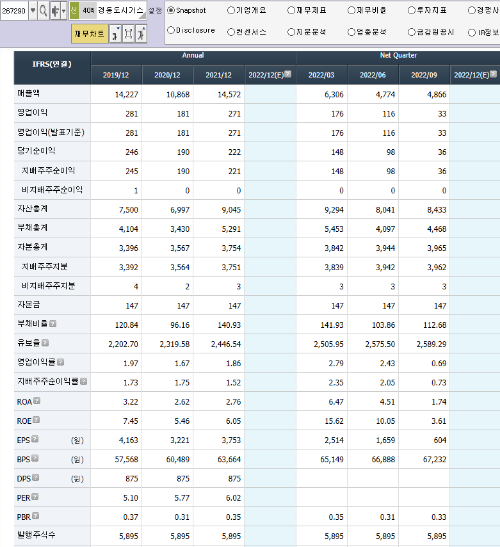The width and height of the screenshot is (500, 547).
Task: Click the 2022/09 column header
Action: (x=424, y=75)
